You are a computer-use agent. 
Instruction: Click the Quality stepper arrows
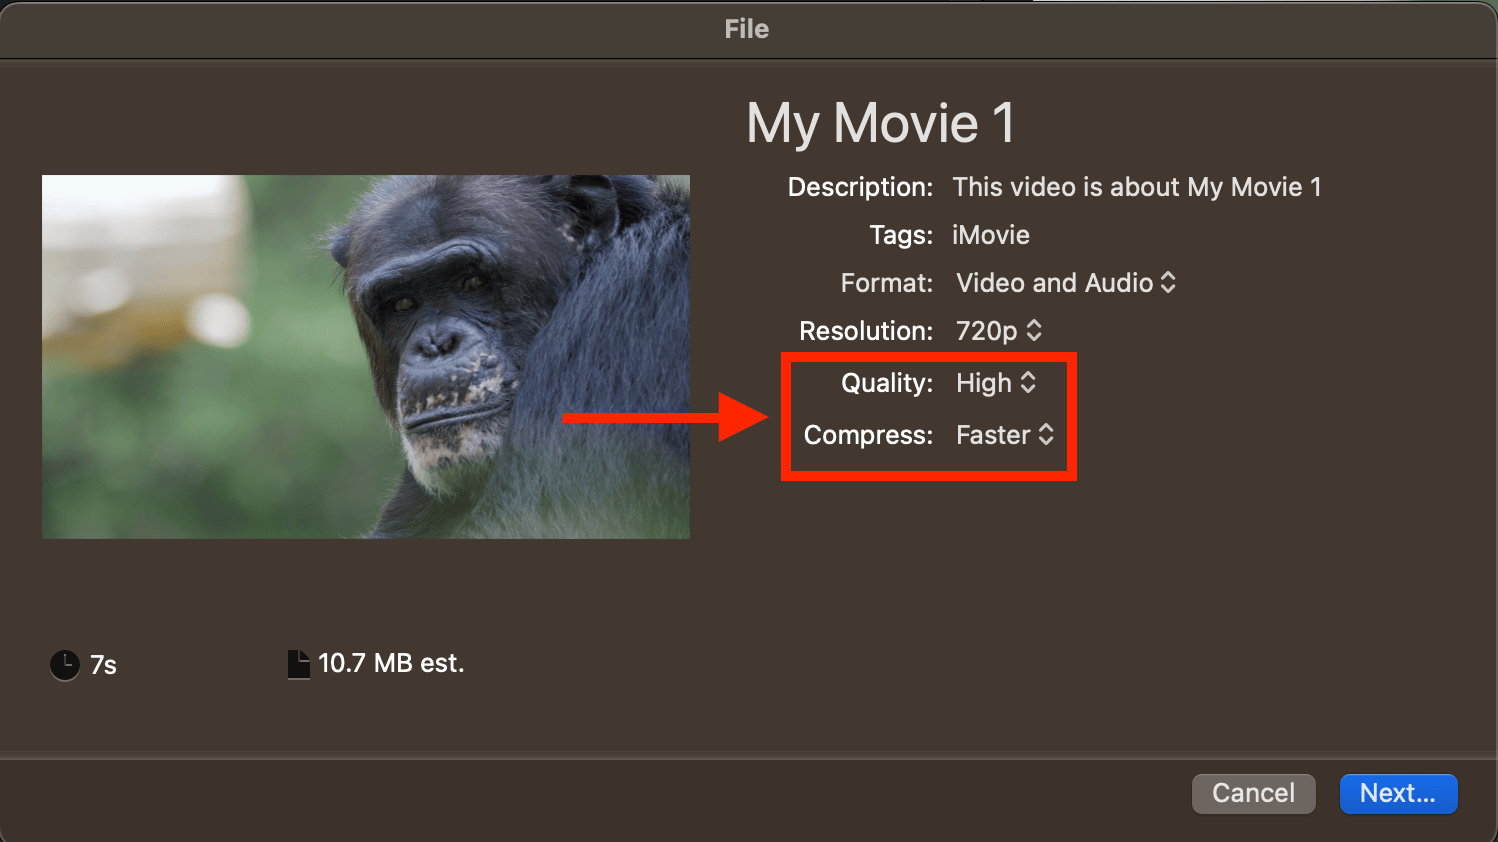[x=1029, y=383]
